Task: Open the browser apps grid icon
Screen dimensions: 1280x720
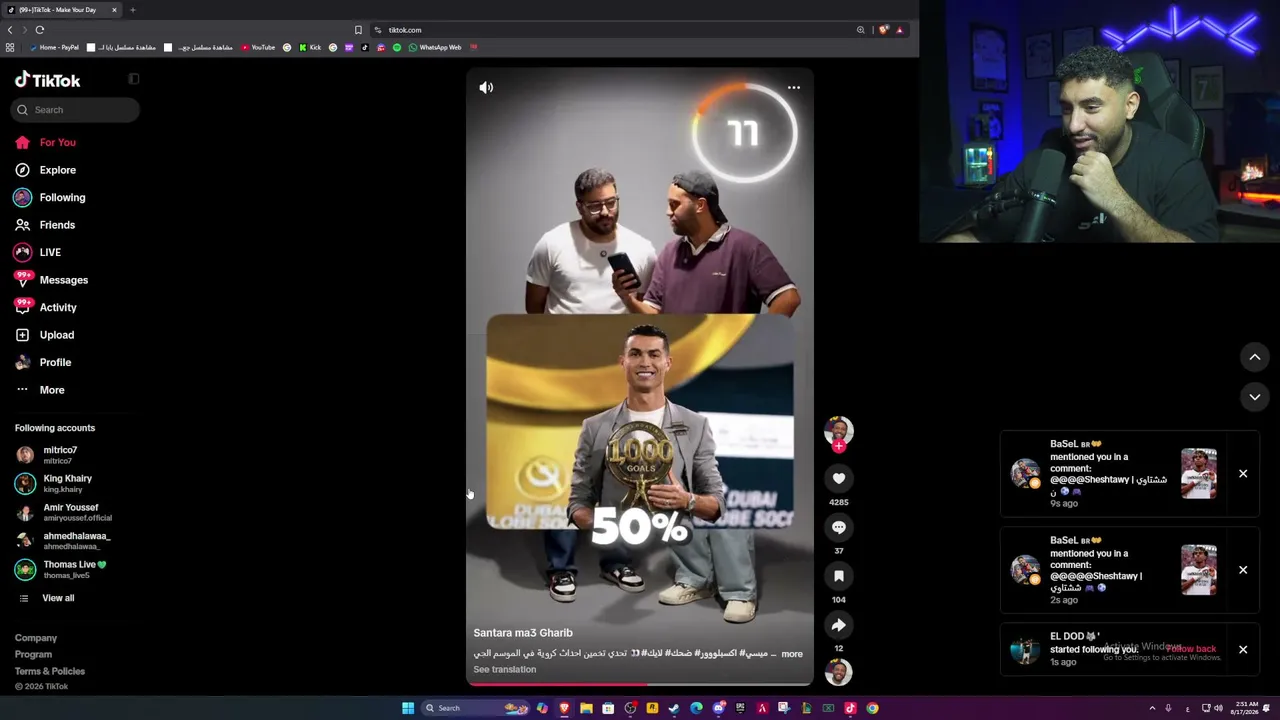Action: pos(10,47)
